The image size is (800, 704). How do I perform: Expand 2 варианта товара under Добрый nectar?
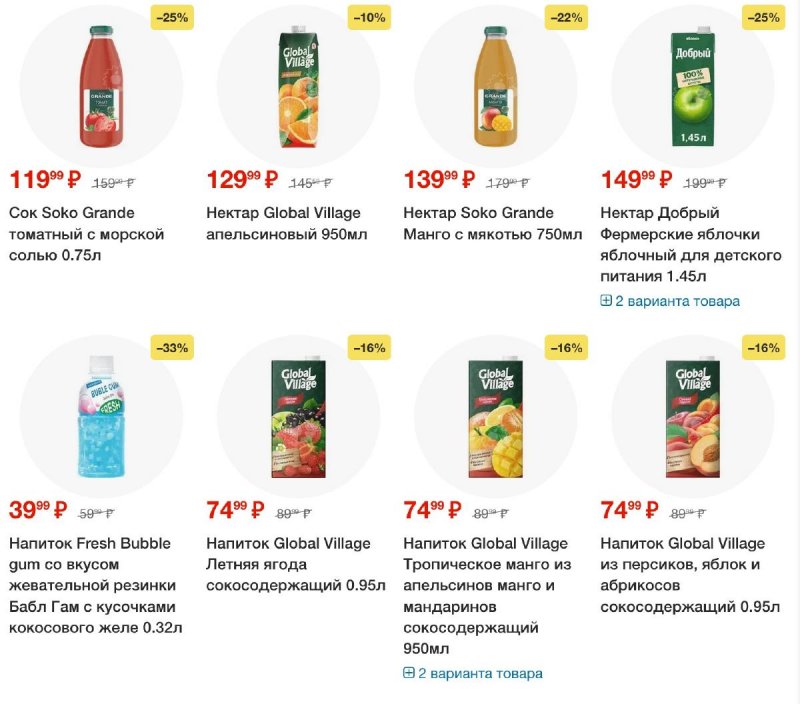pyautogui.click(x=670, y=301)
